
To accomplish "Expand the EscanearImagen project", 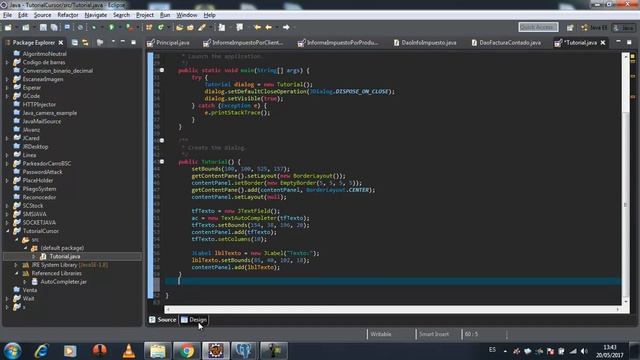I will coord(7,79).
